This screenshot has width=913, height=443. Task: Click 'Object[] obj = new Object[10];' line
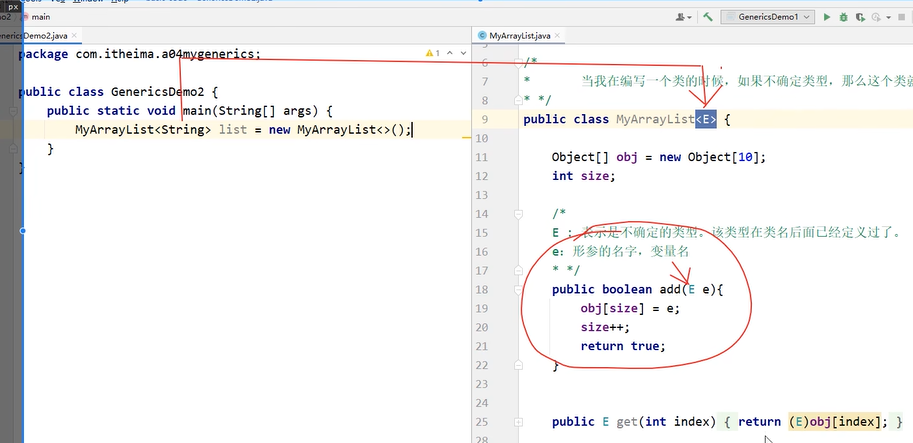pyautogui.click(x=660, y=157)
